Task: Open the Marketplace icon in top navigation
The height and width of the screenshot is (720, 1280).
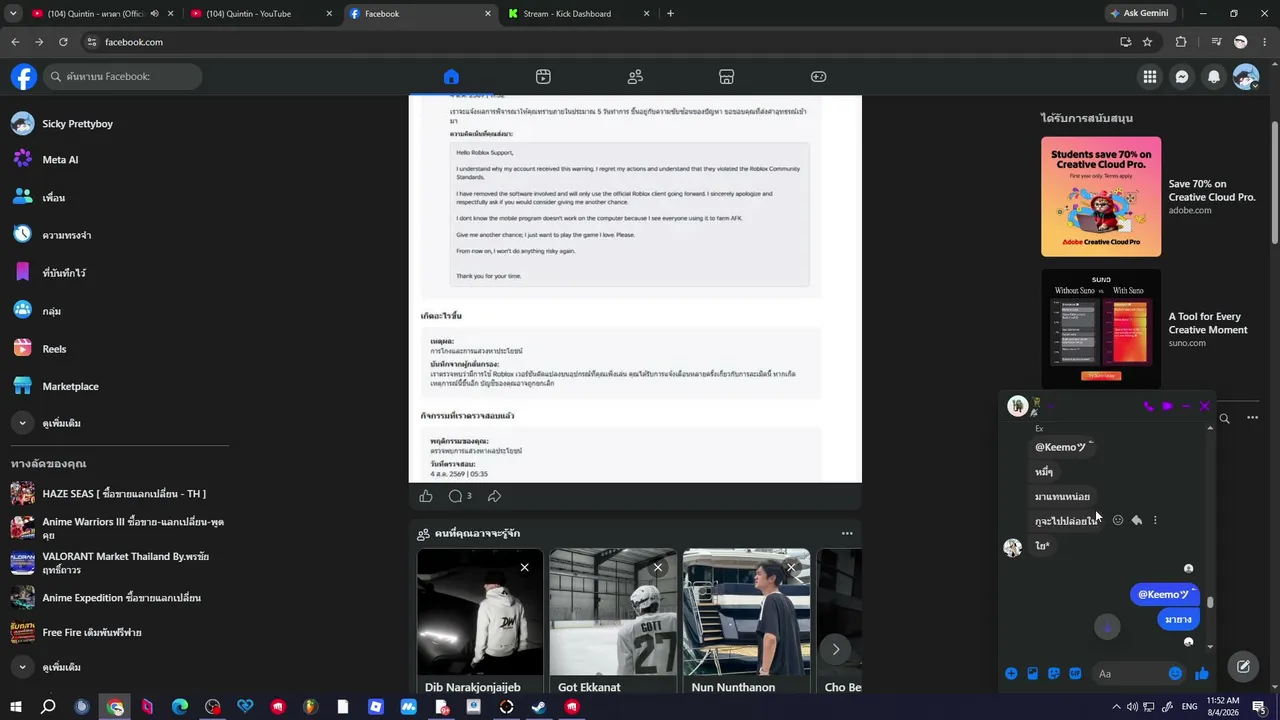Action: click(x=727, y=77)
